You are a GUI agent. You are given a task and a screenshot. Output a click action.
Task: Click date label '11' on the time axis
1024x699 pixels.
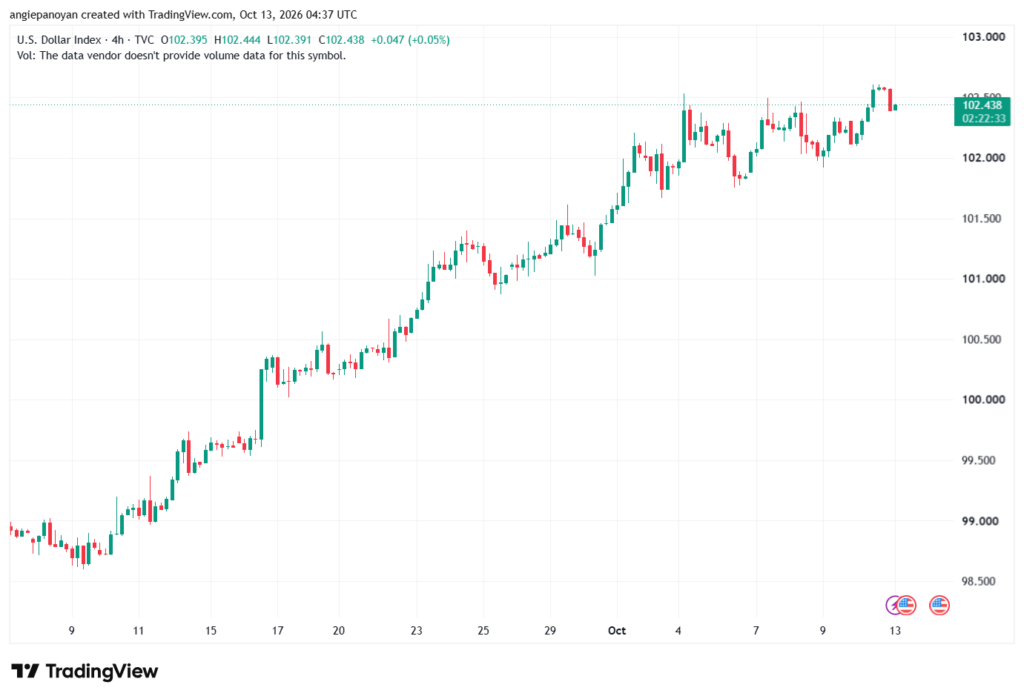pos(138,630)
